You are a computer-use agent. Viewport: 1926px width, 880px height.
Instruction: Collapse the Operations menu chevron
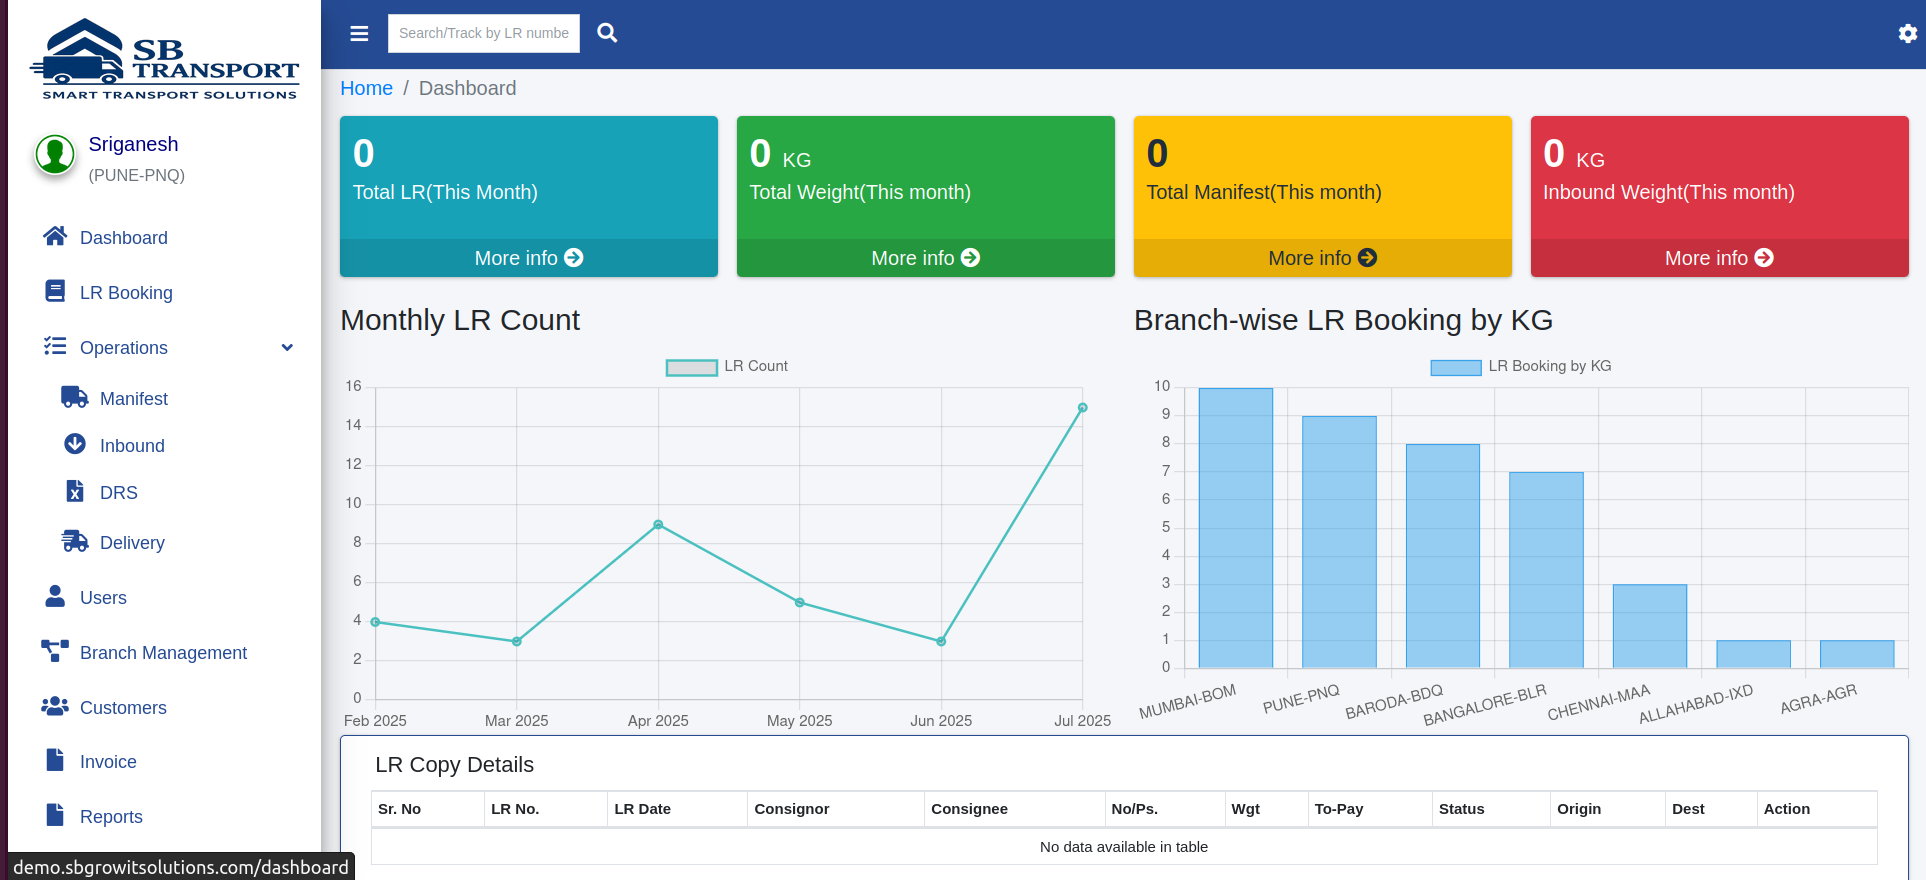point(287,348)
